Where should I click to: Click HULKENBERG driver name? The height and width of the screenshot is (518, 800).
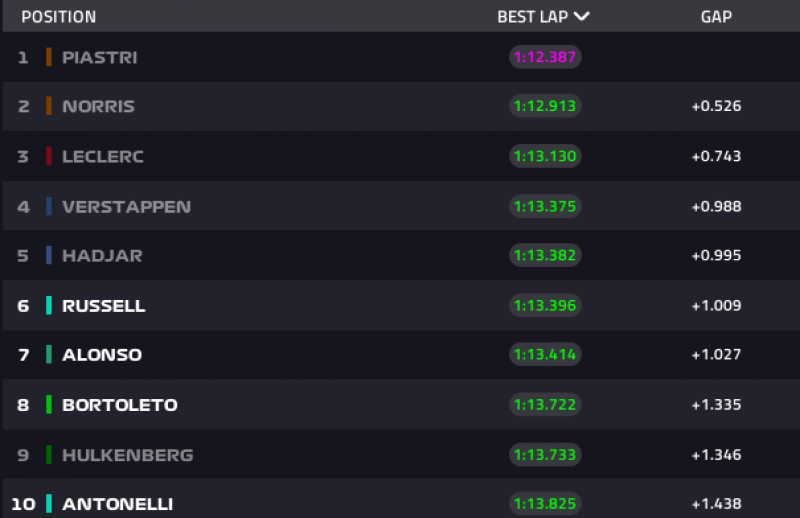tap(127, 455)
